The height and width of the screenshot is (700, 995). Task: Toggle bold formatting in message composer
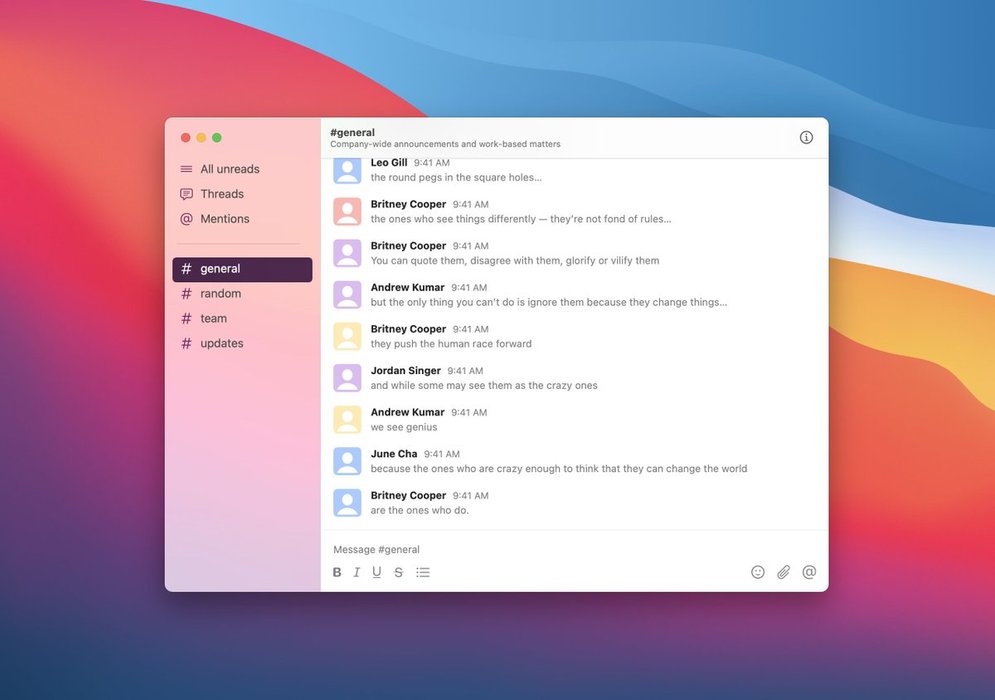(x=337, y=573)
